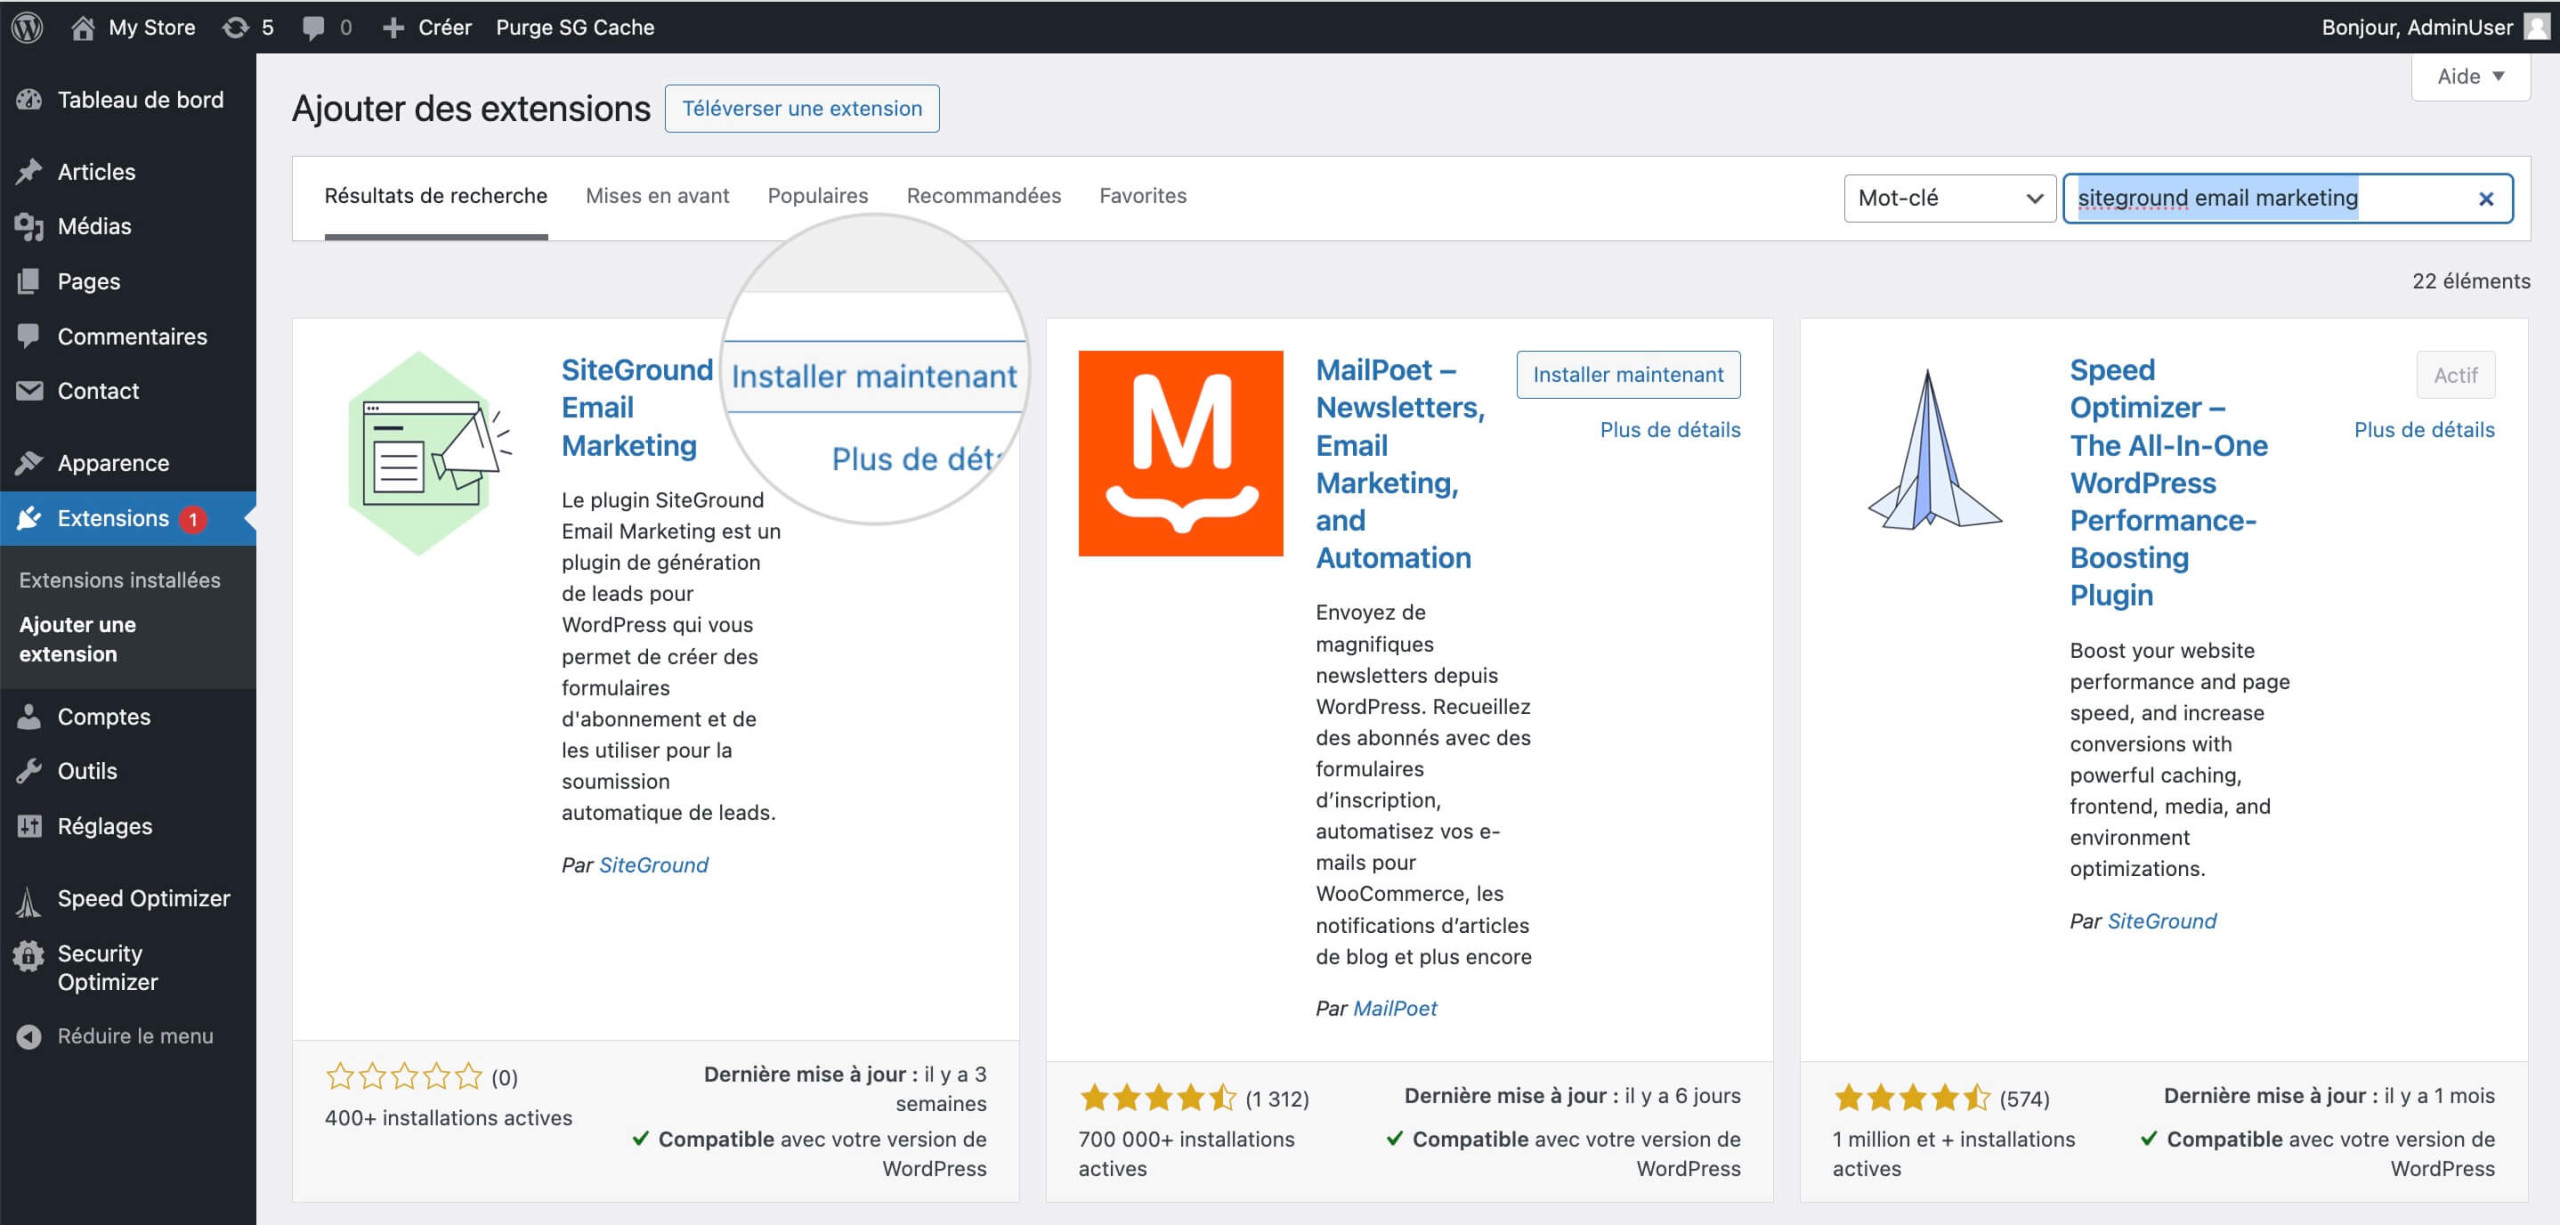Click Purge SG Cache in admin bar
This screenshot has height=1225, width=2560.
coord(575,28)
